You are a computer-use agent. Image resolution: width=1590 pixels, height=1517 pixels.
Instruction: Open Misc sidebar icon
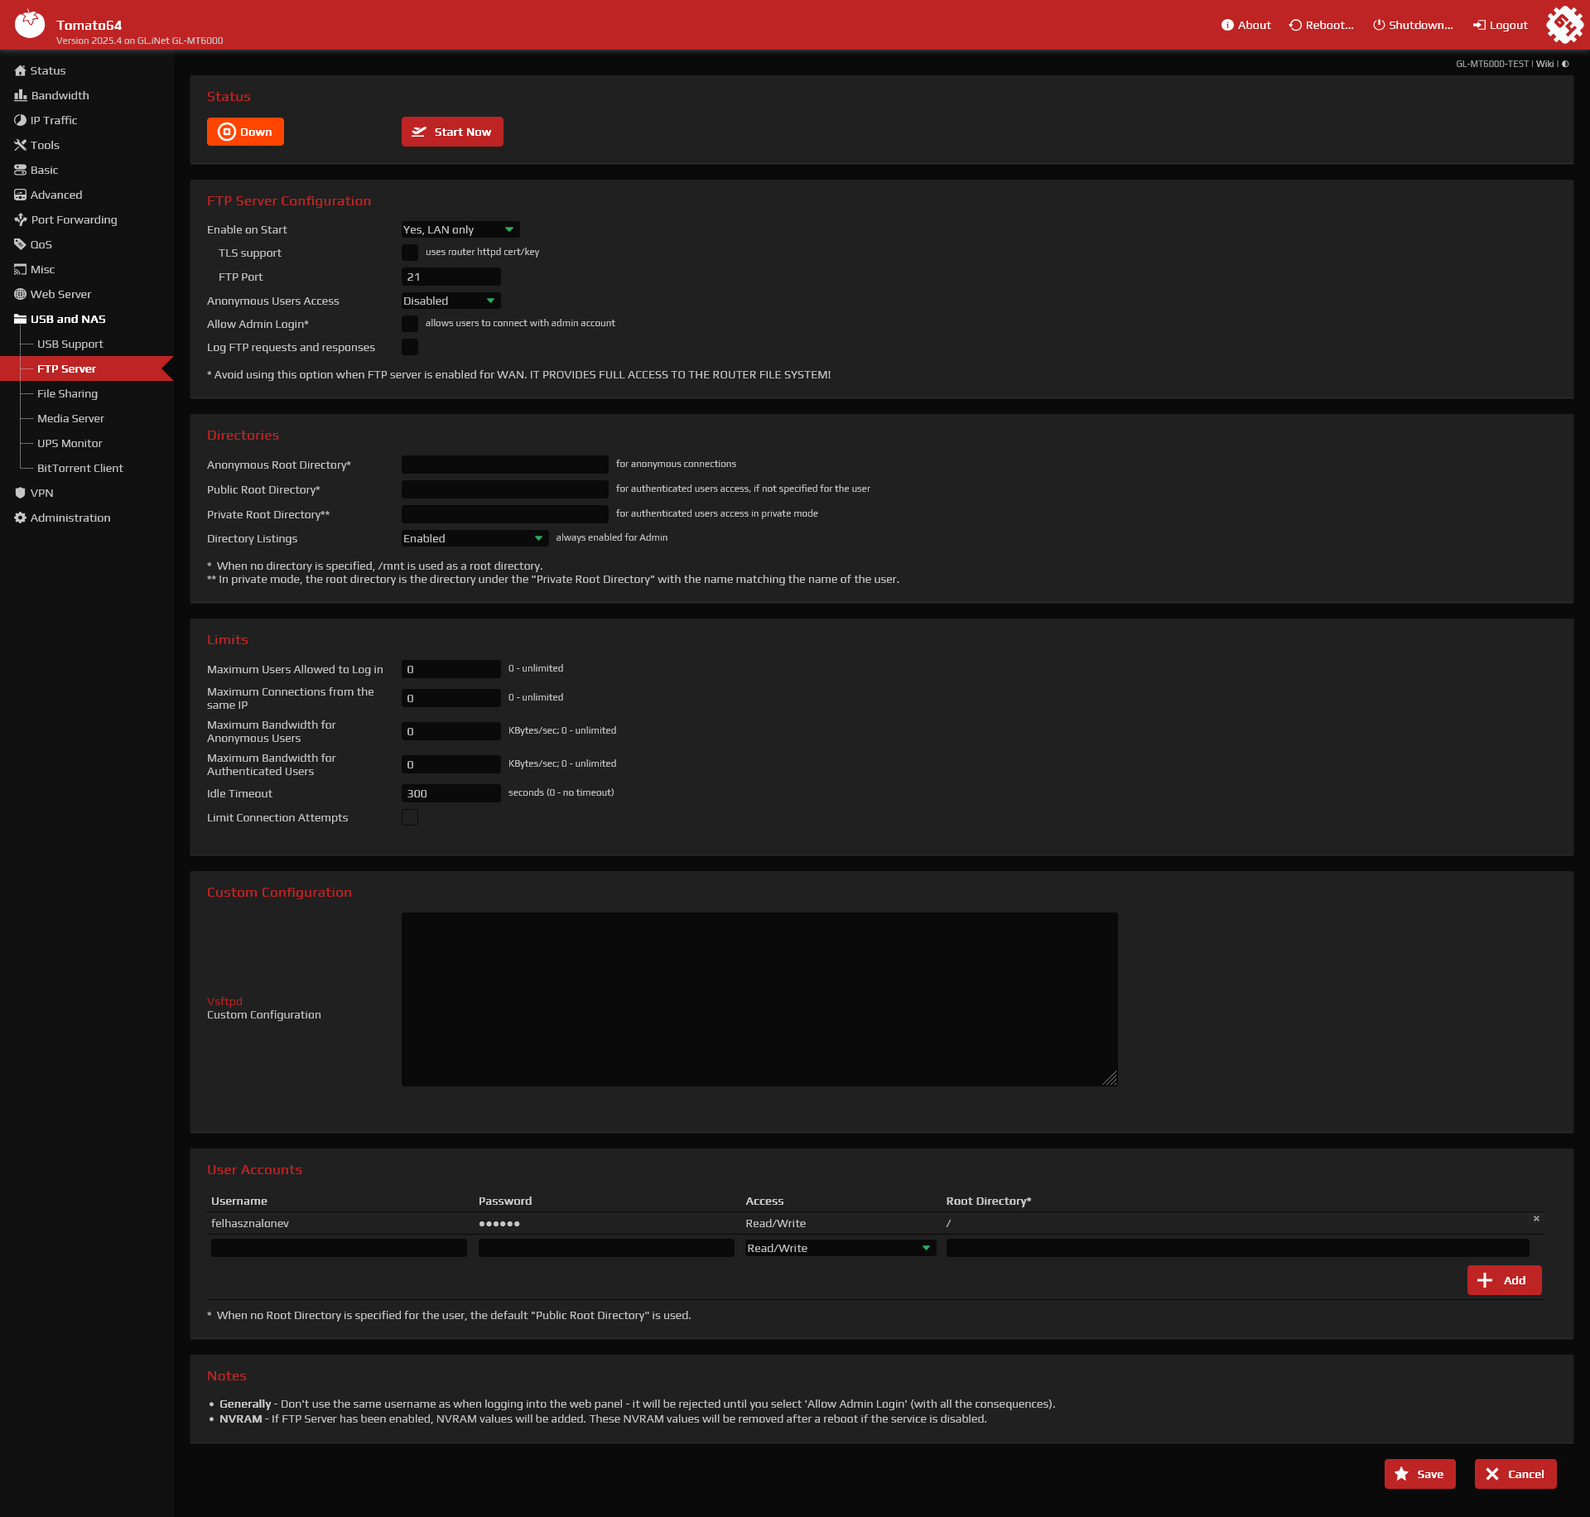pyautogui.click(x=20, y=269)
